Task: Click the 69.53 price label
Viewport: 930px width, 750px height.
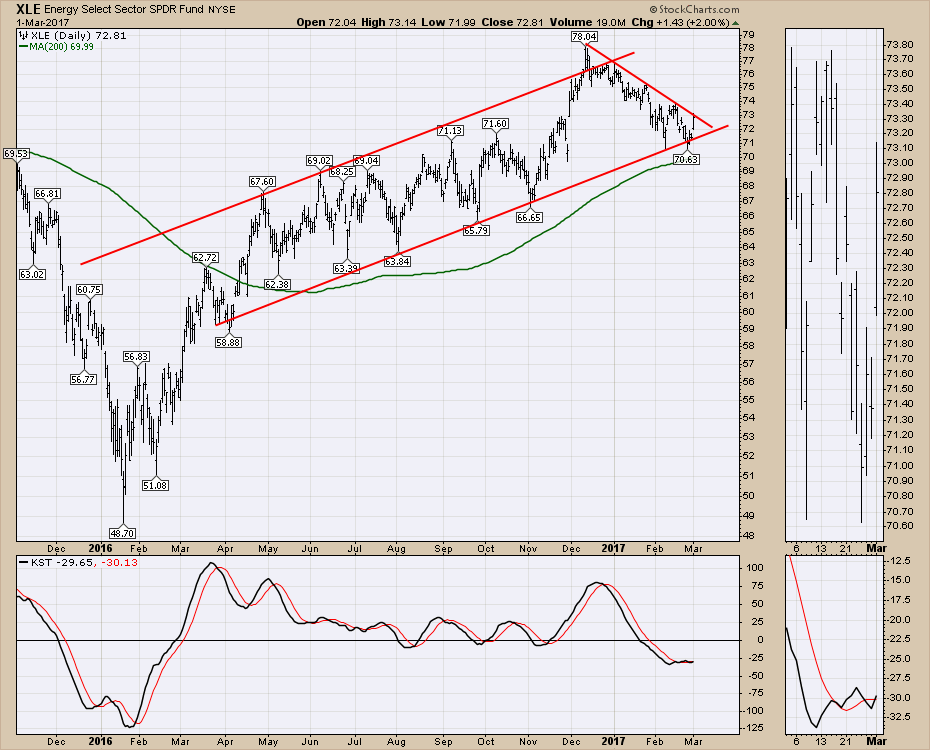Action: coord(16,154)
